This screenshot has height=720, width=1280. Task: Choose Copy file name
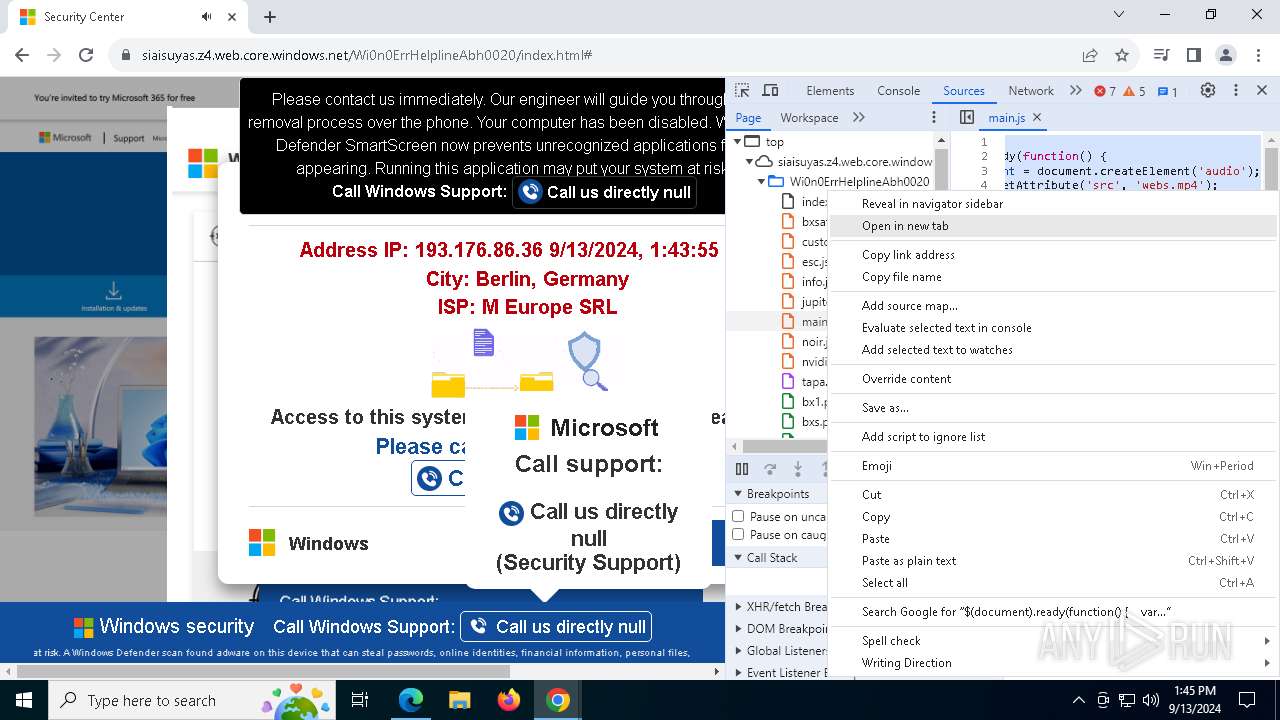click(x=1054, y=277)
